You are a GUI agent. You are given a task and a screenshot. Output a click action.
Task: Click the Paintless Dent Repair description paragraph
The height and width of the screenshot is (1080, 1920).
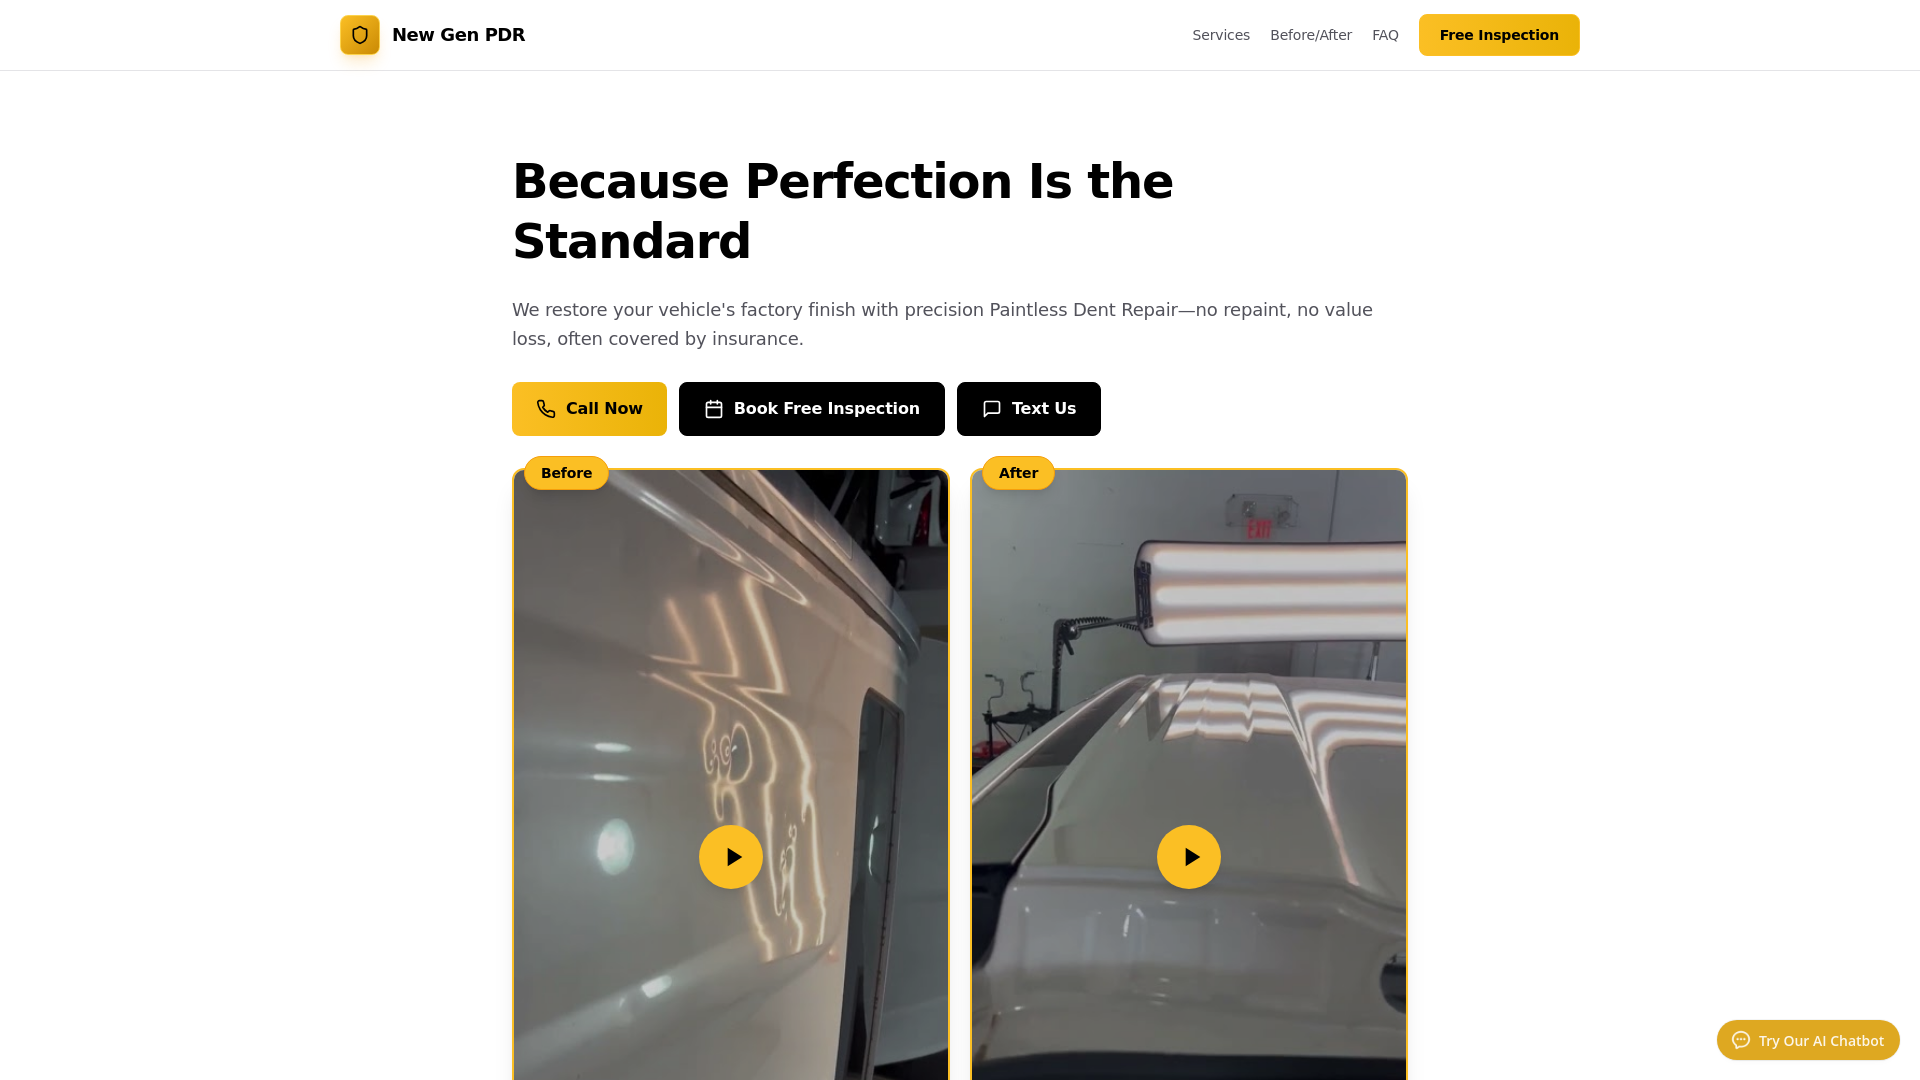pos(942,324)
